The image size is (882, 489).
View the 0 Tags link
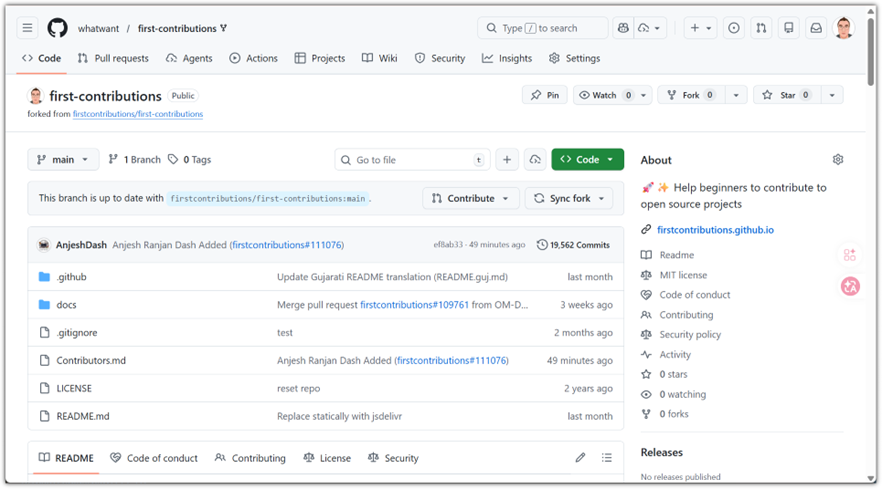click(190, 159)
